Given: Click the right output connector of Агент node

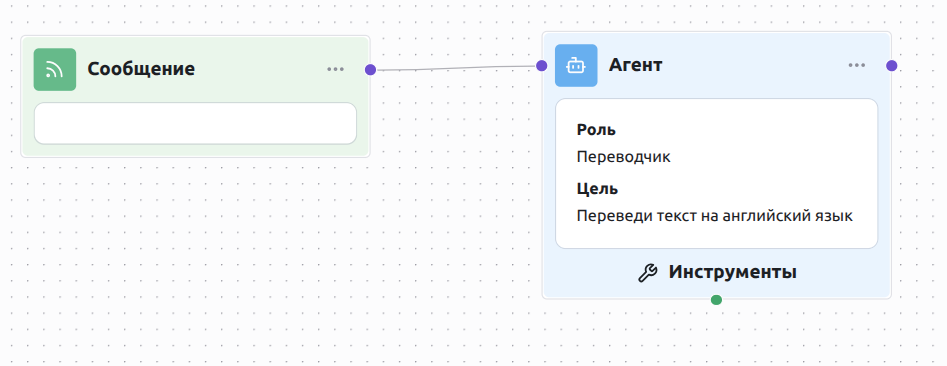Looking at the screenshot, I should point(891,65).
